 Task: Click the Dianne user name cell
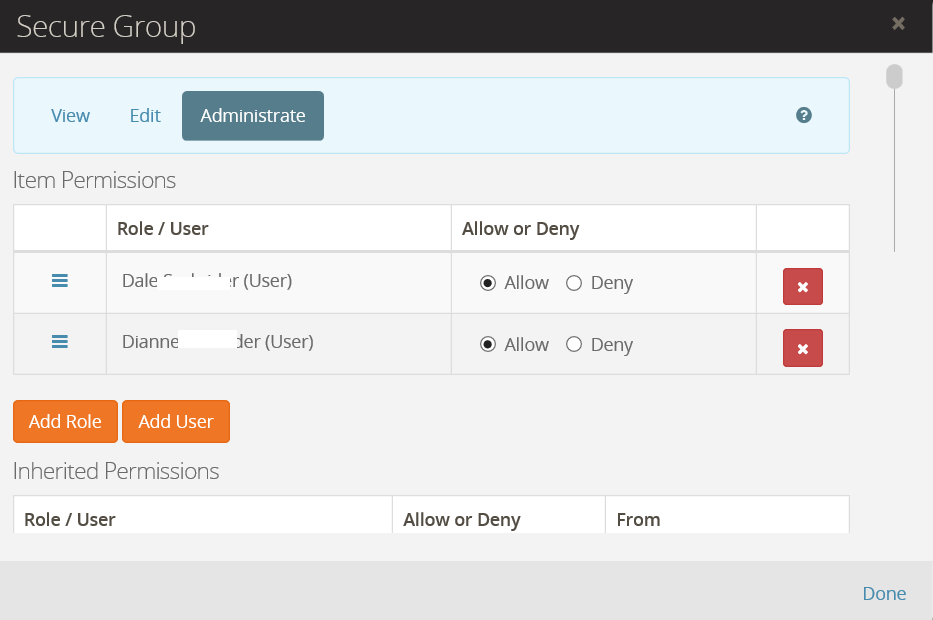(217, 342)
